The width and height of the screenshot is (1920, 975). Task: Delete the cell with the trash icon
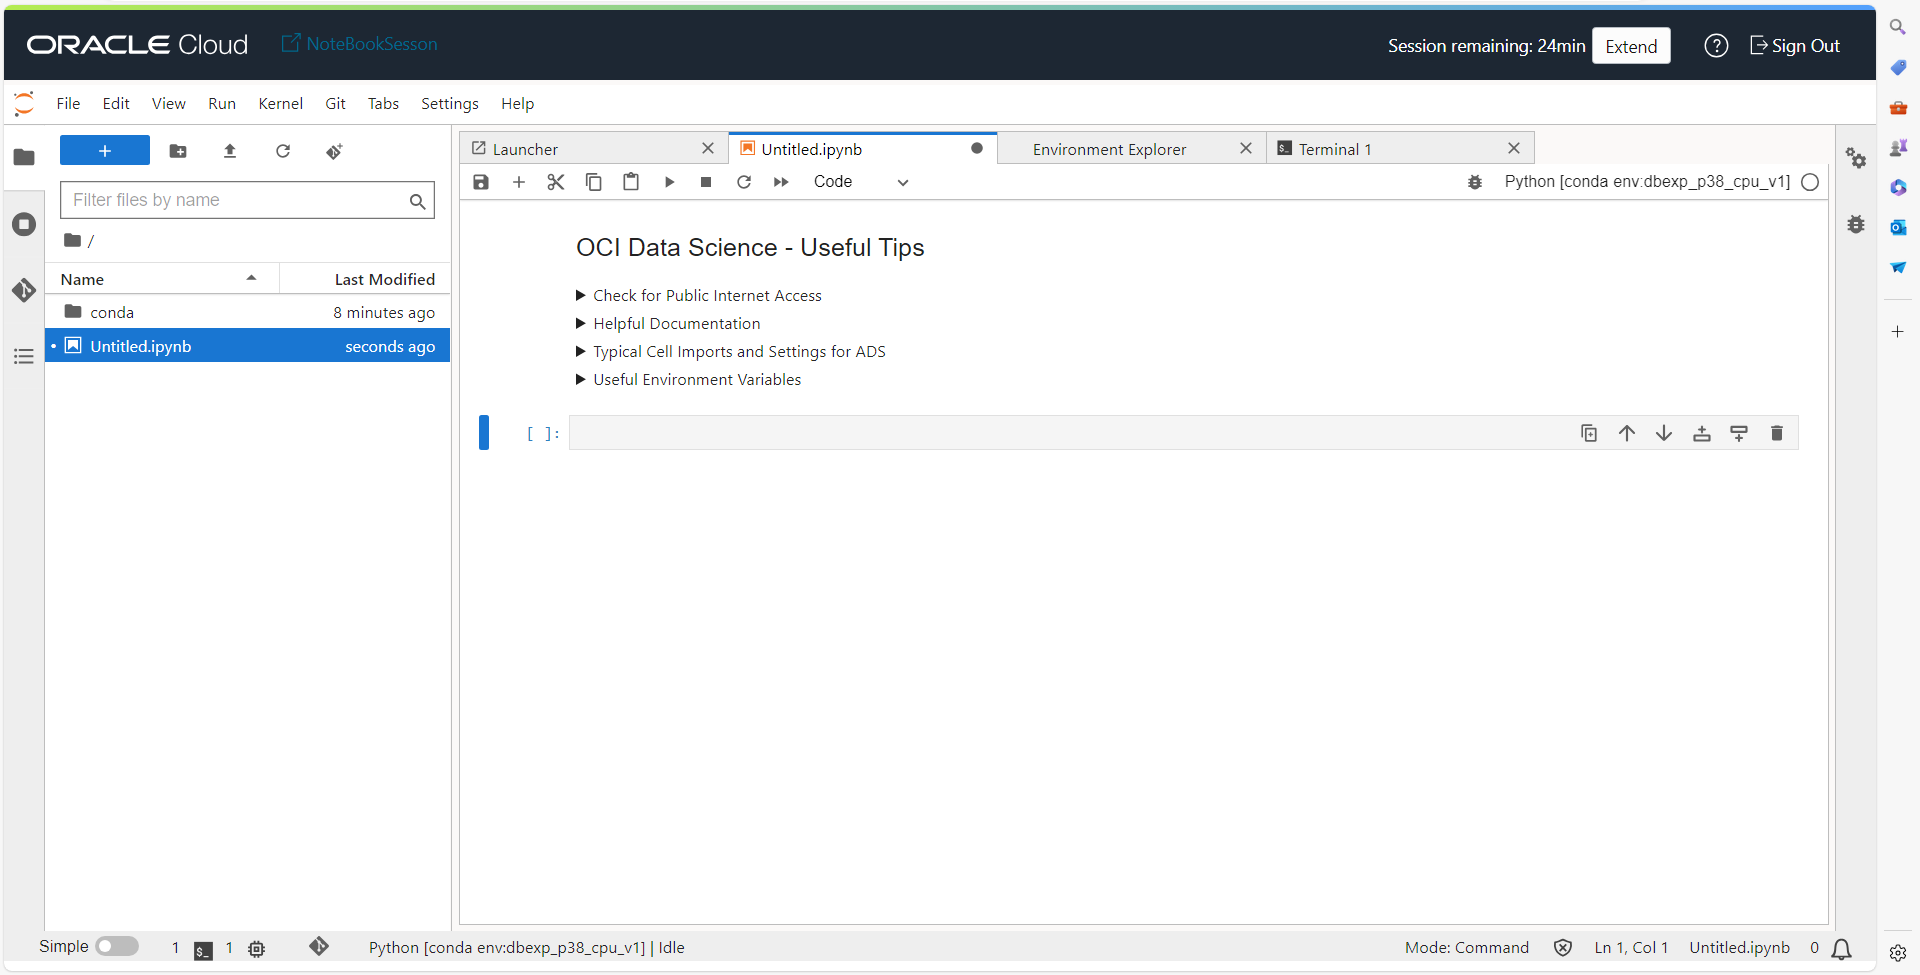(1777, 433)
